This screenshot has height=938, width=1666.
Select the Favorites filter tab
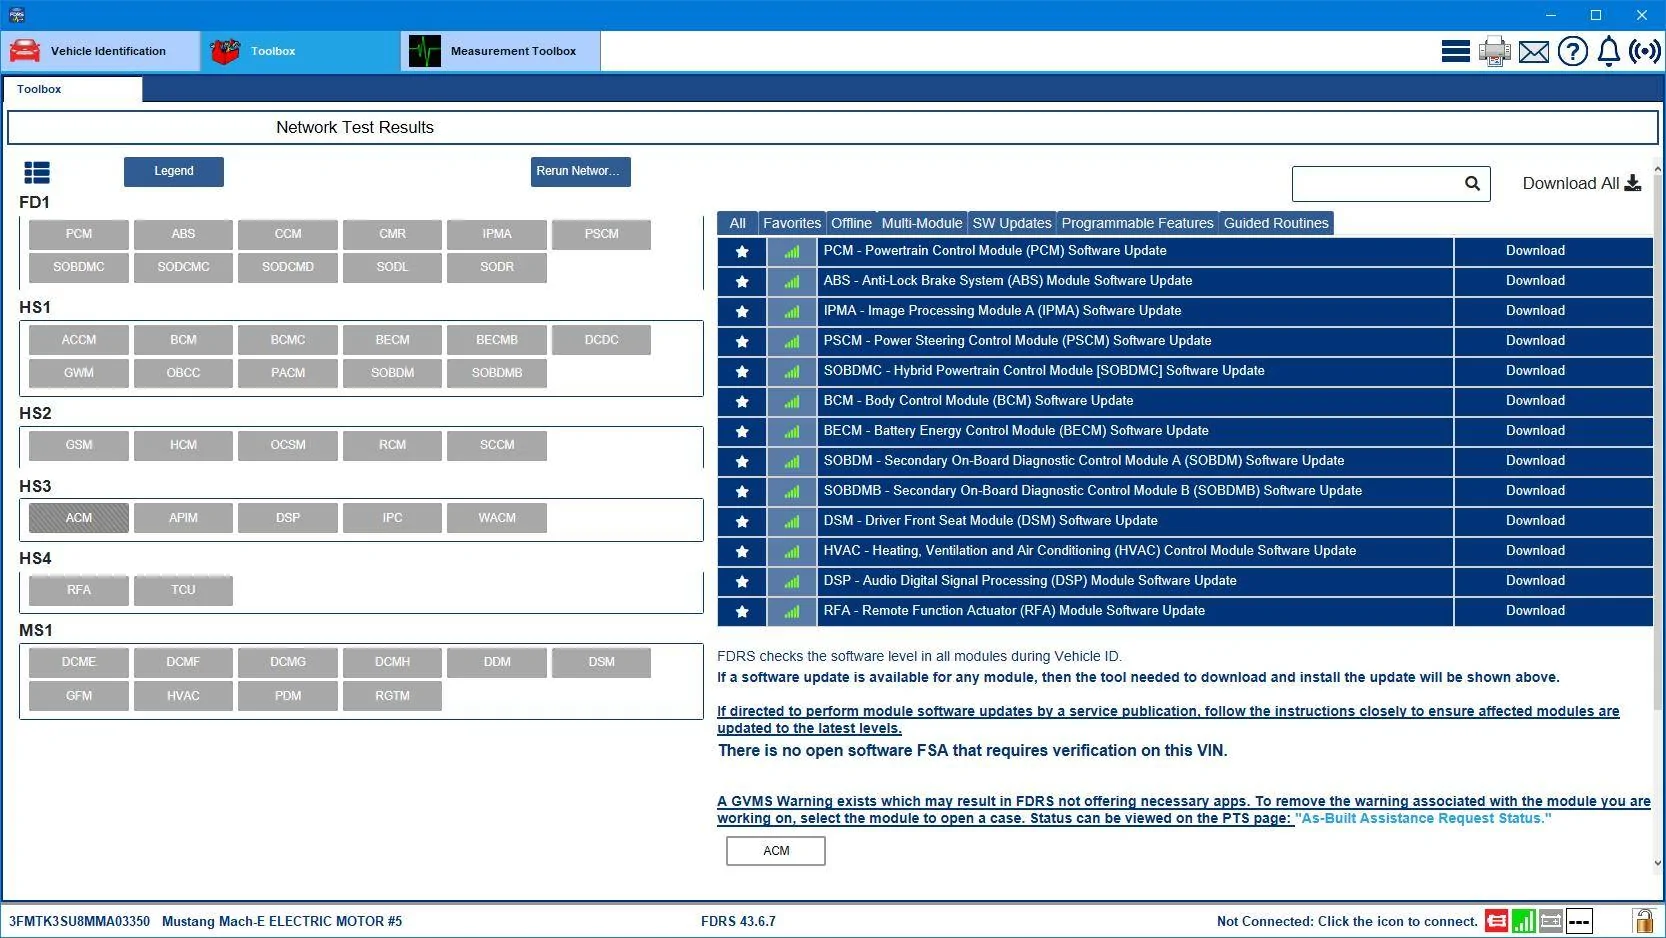tap(792, 223)
